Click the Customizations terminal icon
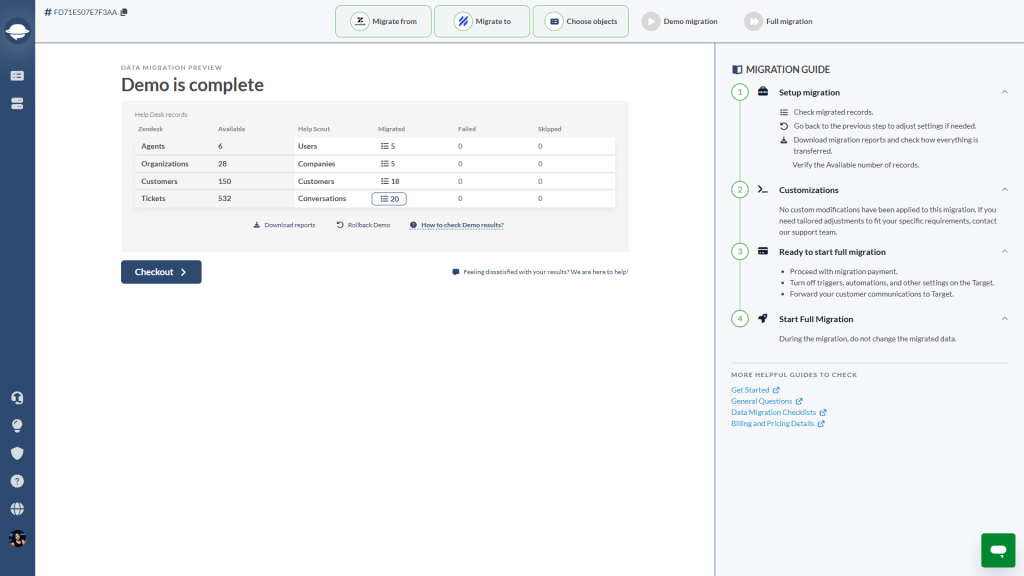This screenshot has height=576, width=1024. (x=763, y=189)
